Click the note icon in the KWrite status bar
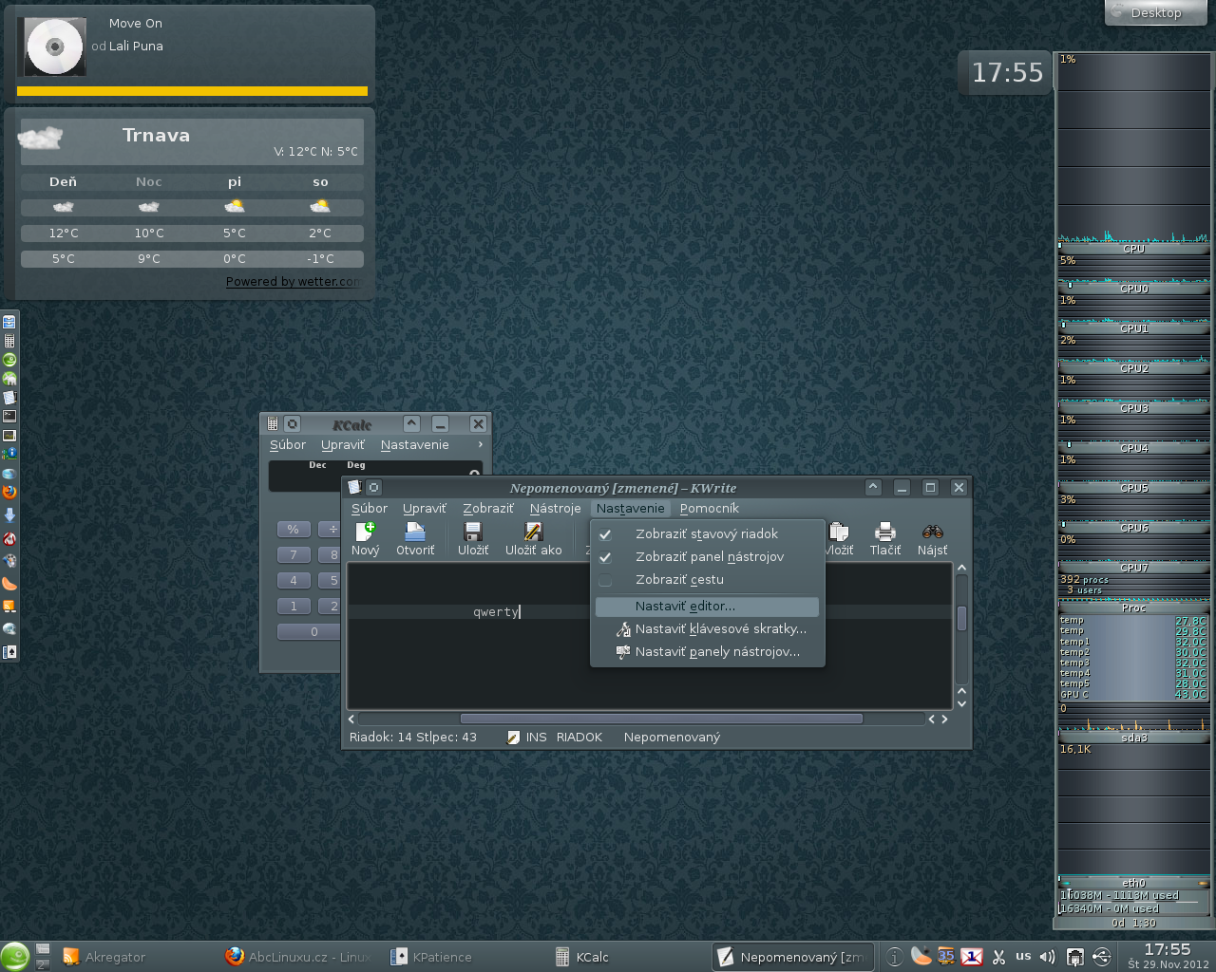Image resolution: width=1216 pixels, height=972 pixels. tap(514, 737)
